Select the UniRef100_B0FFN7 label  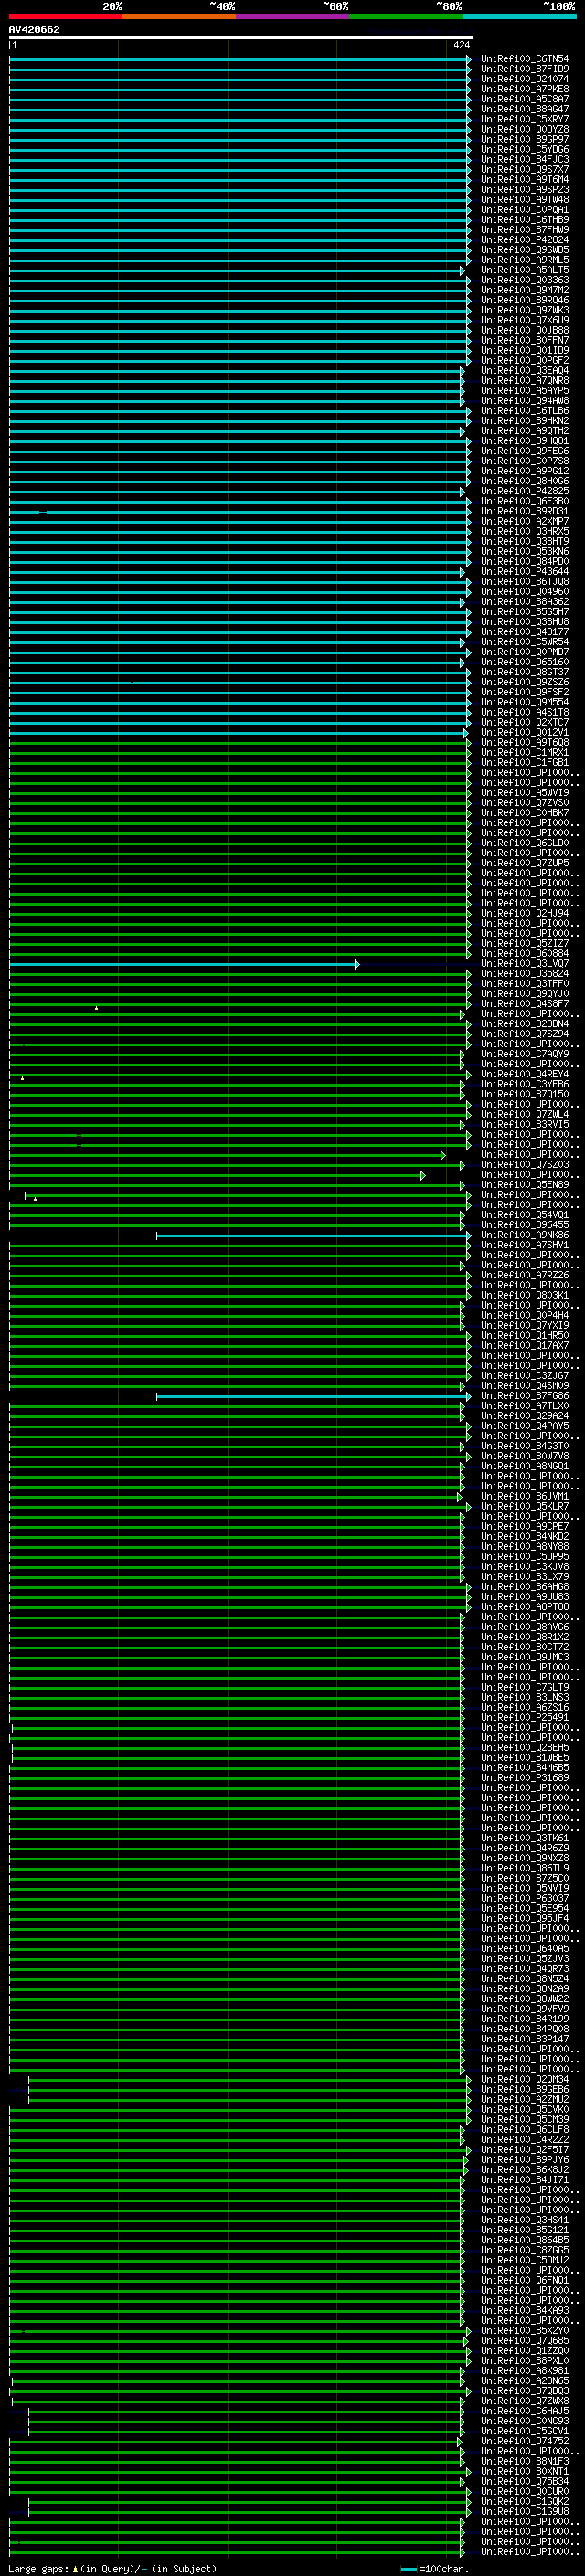(525, 340)
